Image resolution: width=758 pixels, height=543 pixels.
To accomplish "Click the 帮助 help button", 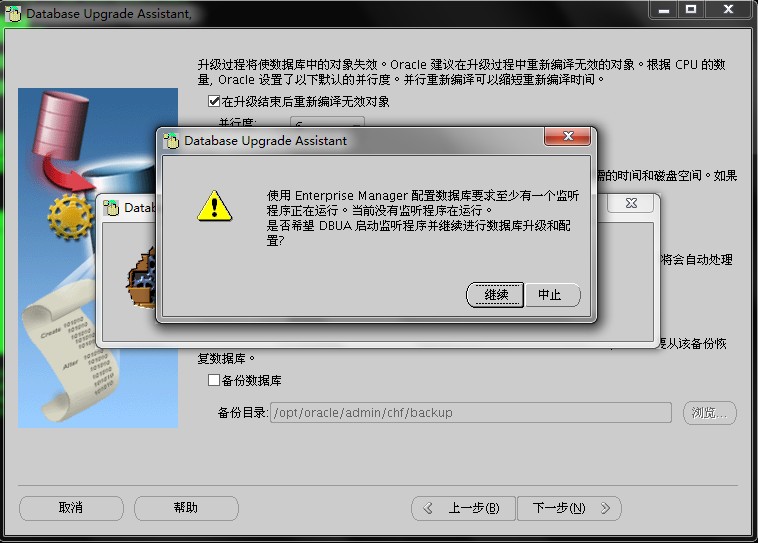I will click(186, 508).
